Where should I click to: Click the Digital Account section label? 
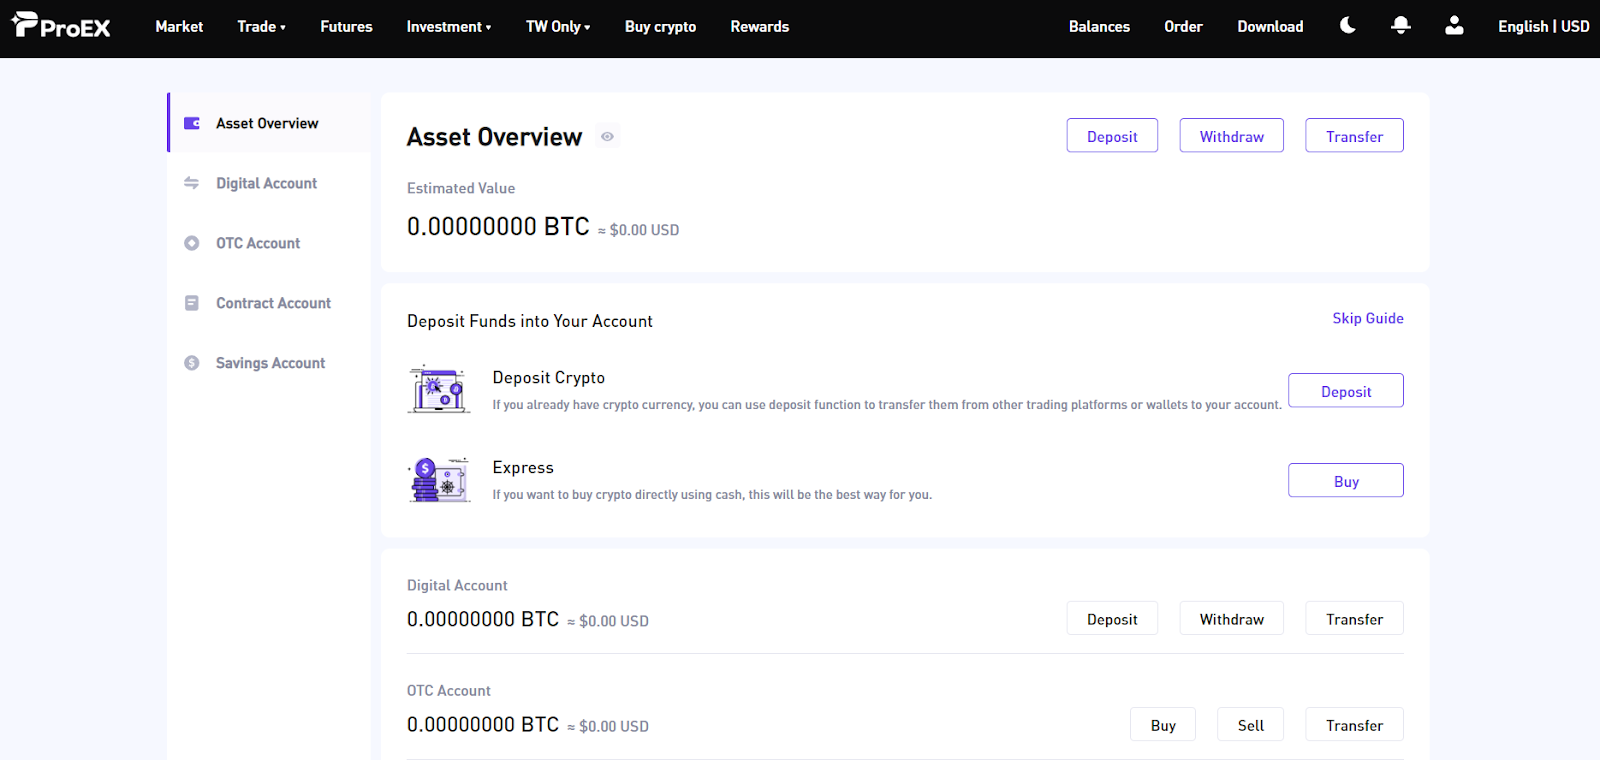click(457, 585)
